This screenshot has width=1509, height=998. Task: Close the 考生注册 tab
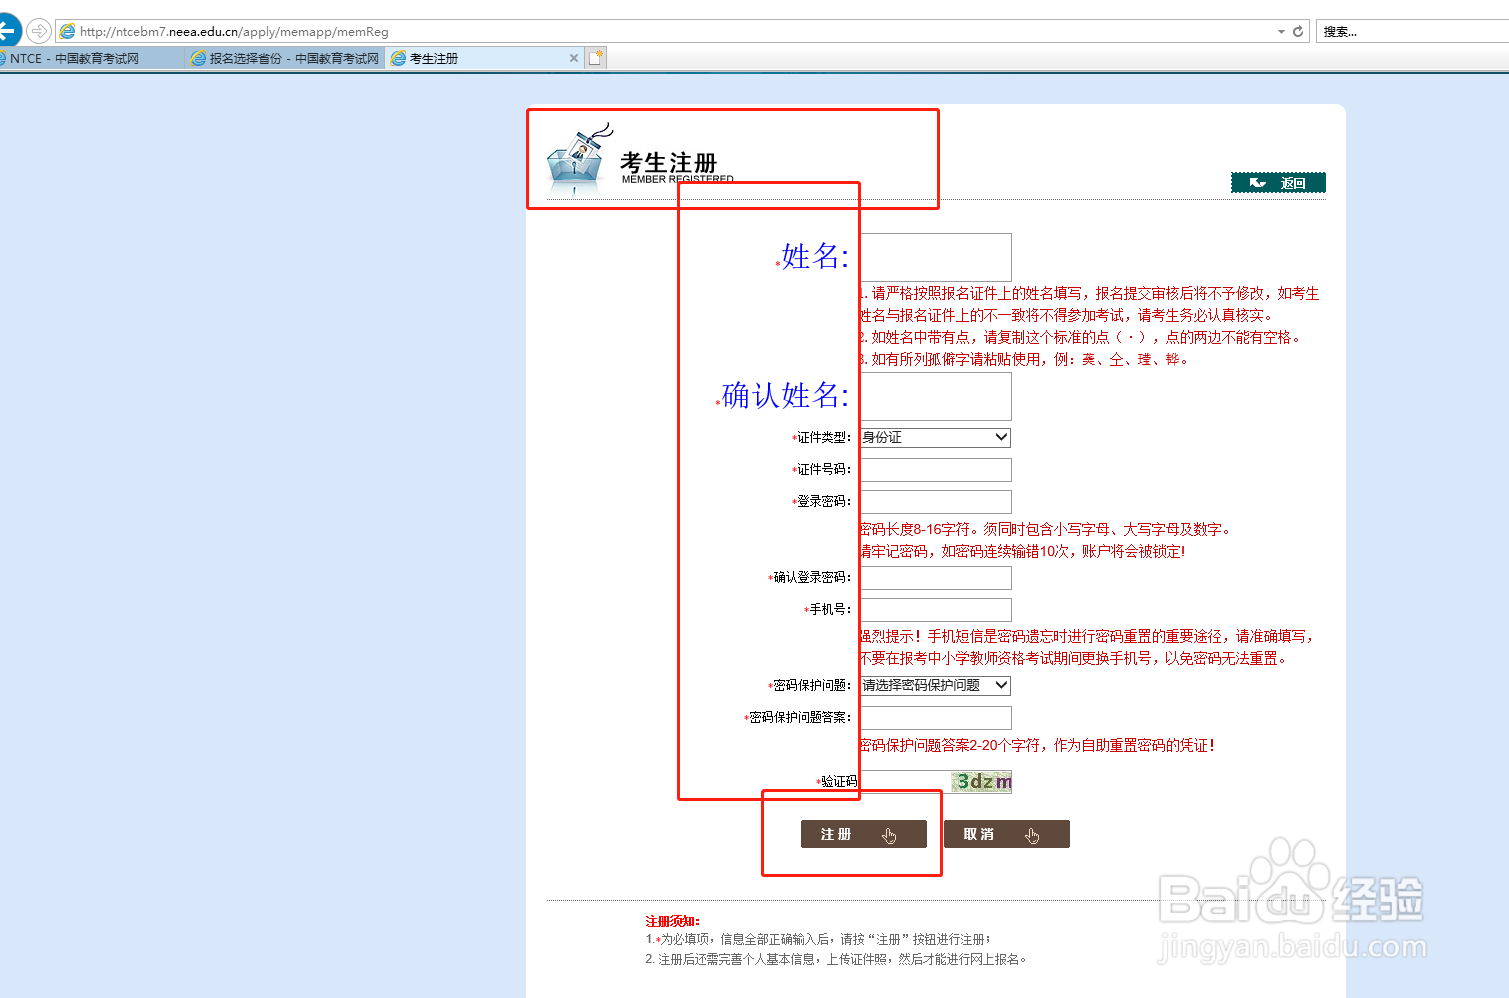[573, 59]
